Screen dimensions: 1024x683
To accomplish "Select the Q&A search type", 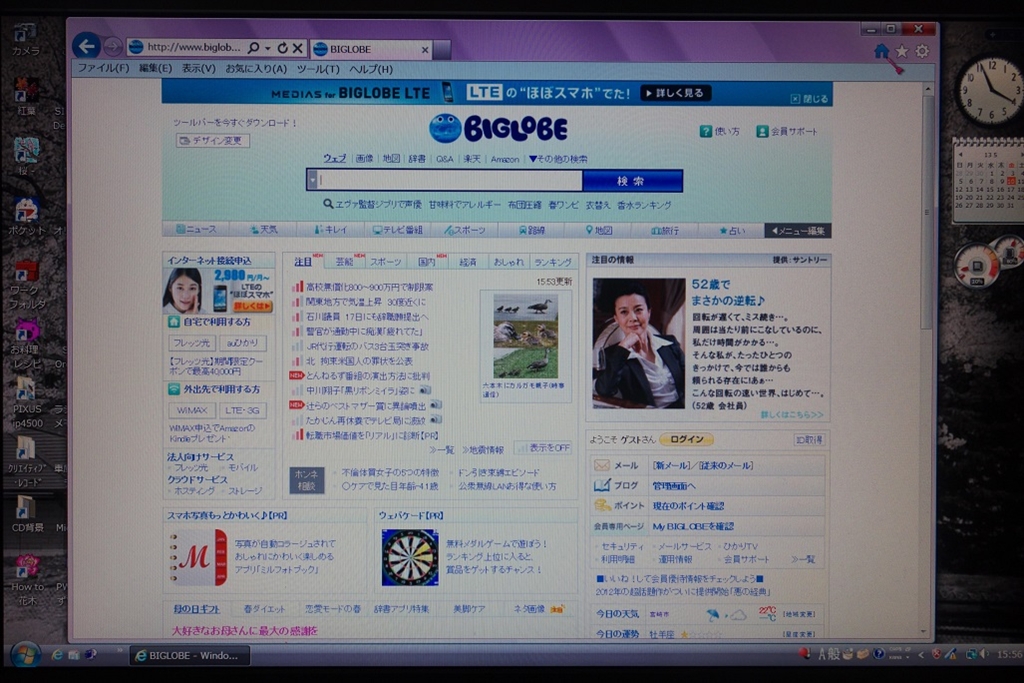I will coord(445,159).
